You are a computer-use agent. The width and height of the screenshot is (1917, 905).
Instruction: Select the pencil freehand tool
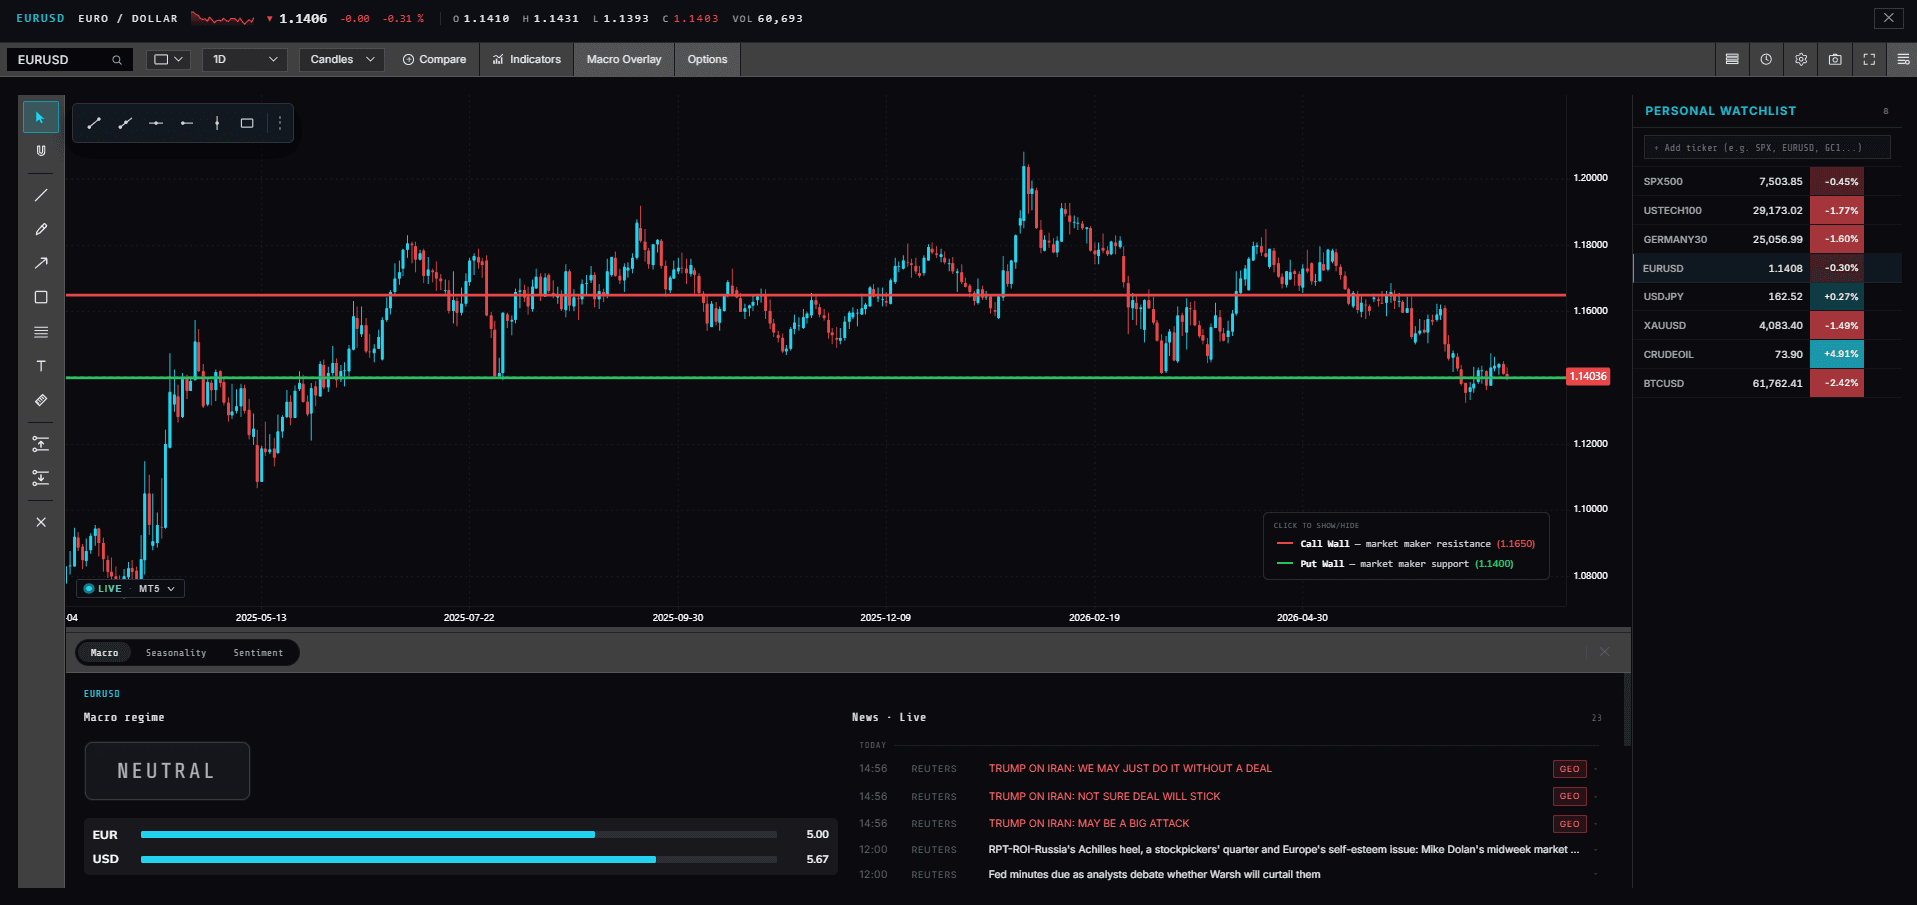click(41, 229)
